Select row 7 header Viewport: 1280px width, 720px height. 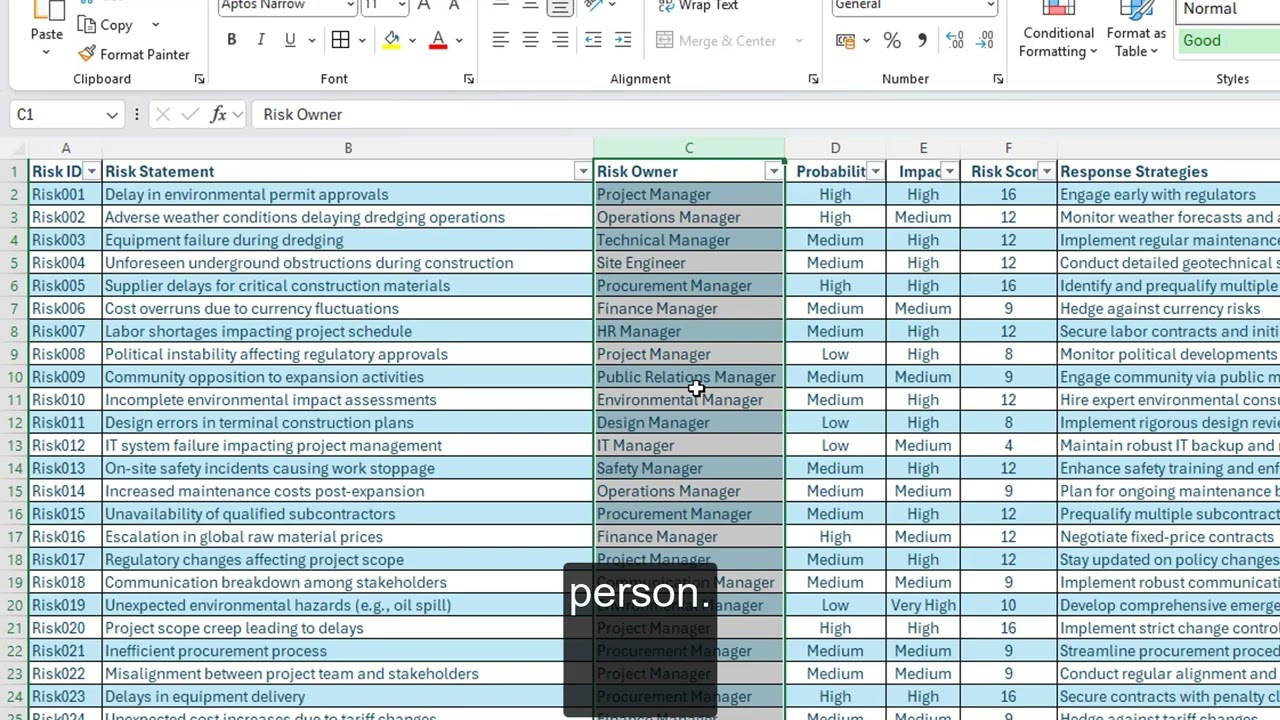[x=14, y=309]
